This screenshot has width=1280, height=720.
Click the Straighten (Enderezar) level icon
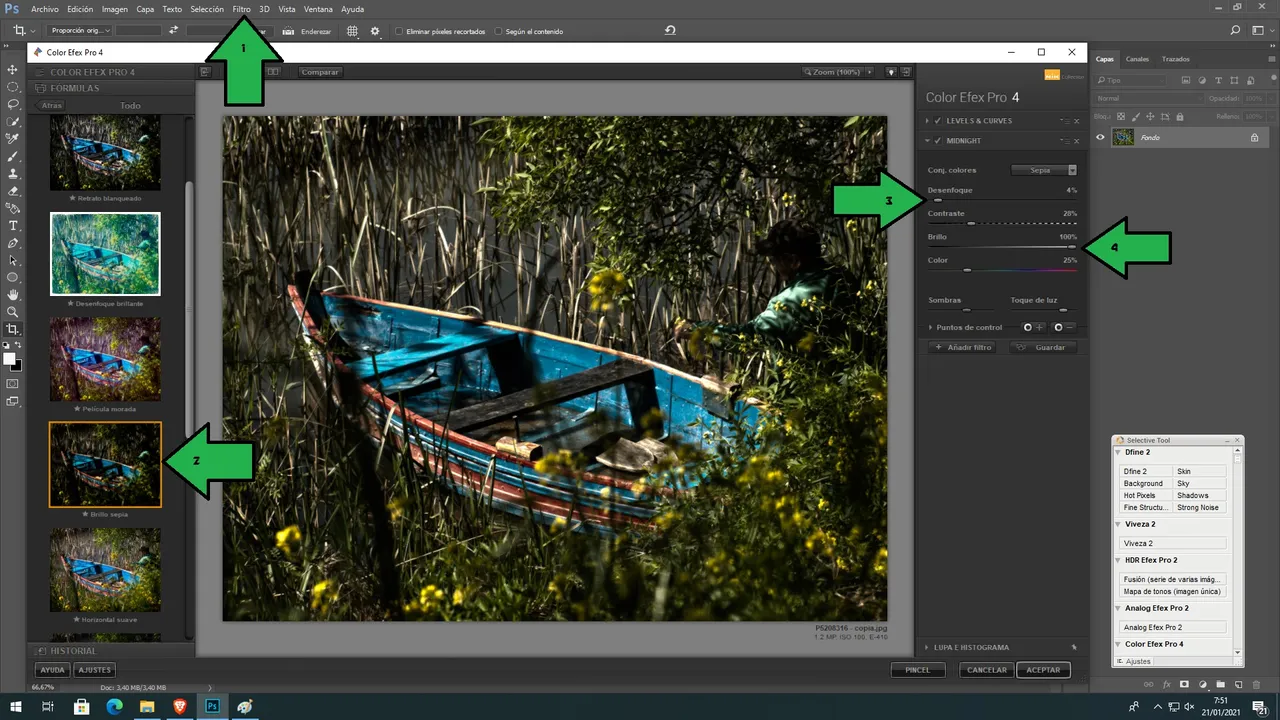(x=288, y=31)
